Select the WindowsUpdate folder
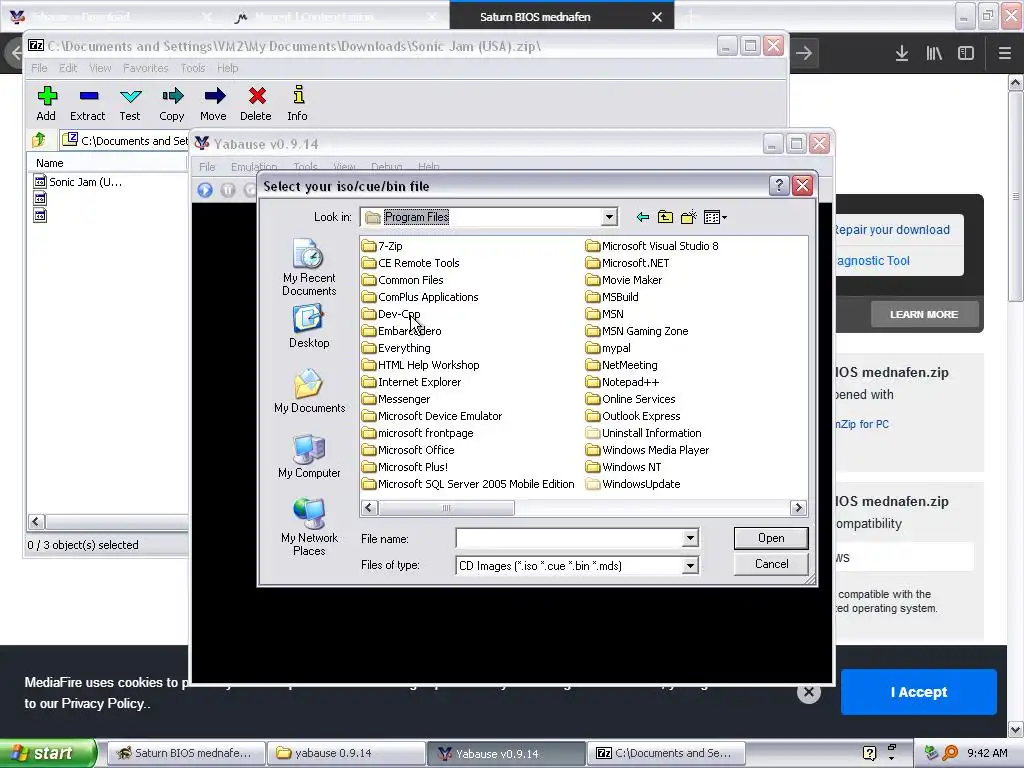Viewport: 1024px width, 768px height. 633,484
